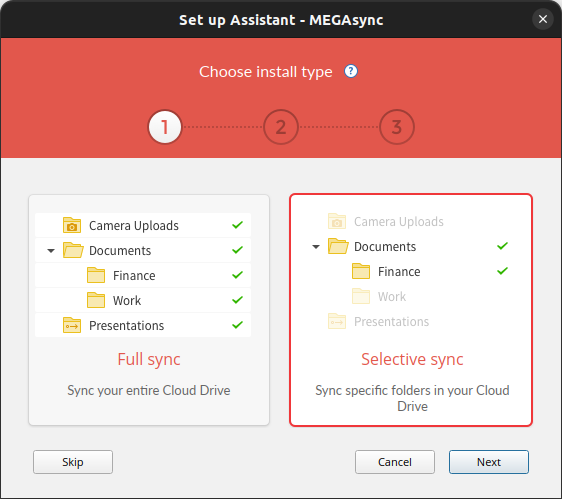Click checkmark beside Finance in Selective sync
This screenshot has width=562, height=499.
(502, 271)
